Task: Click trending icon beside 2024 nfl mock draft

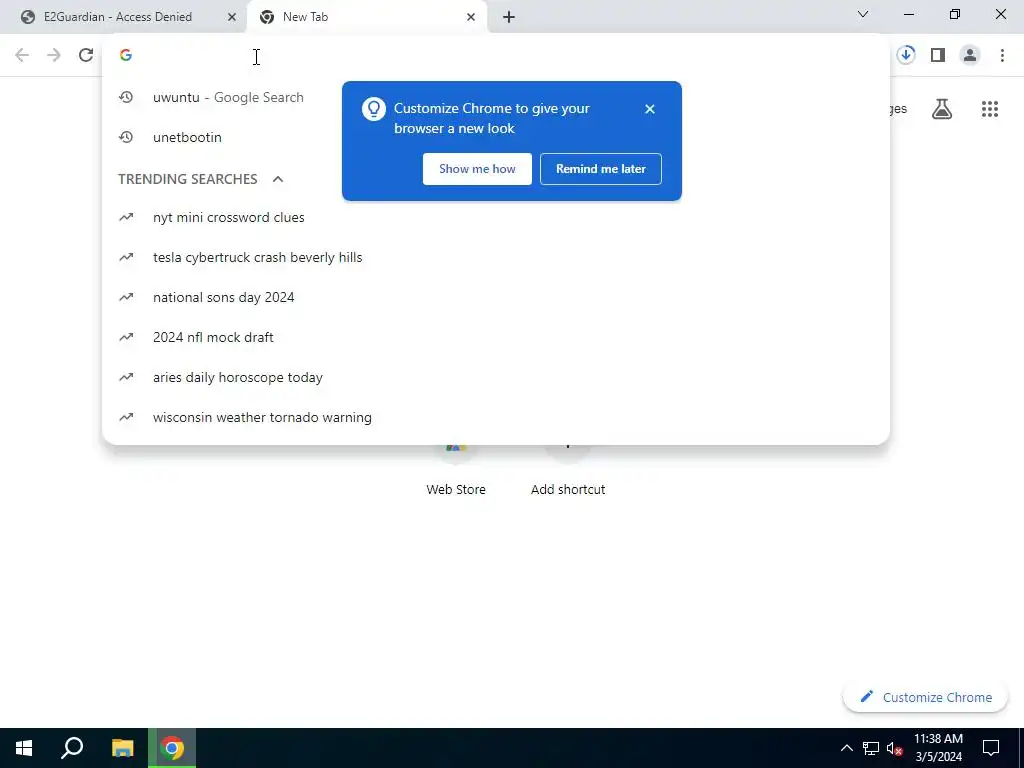Action: (126, 337)
